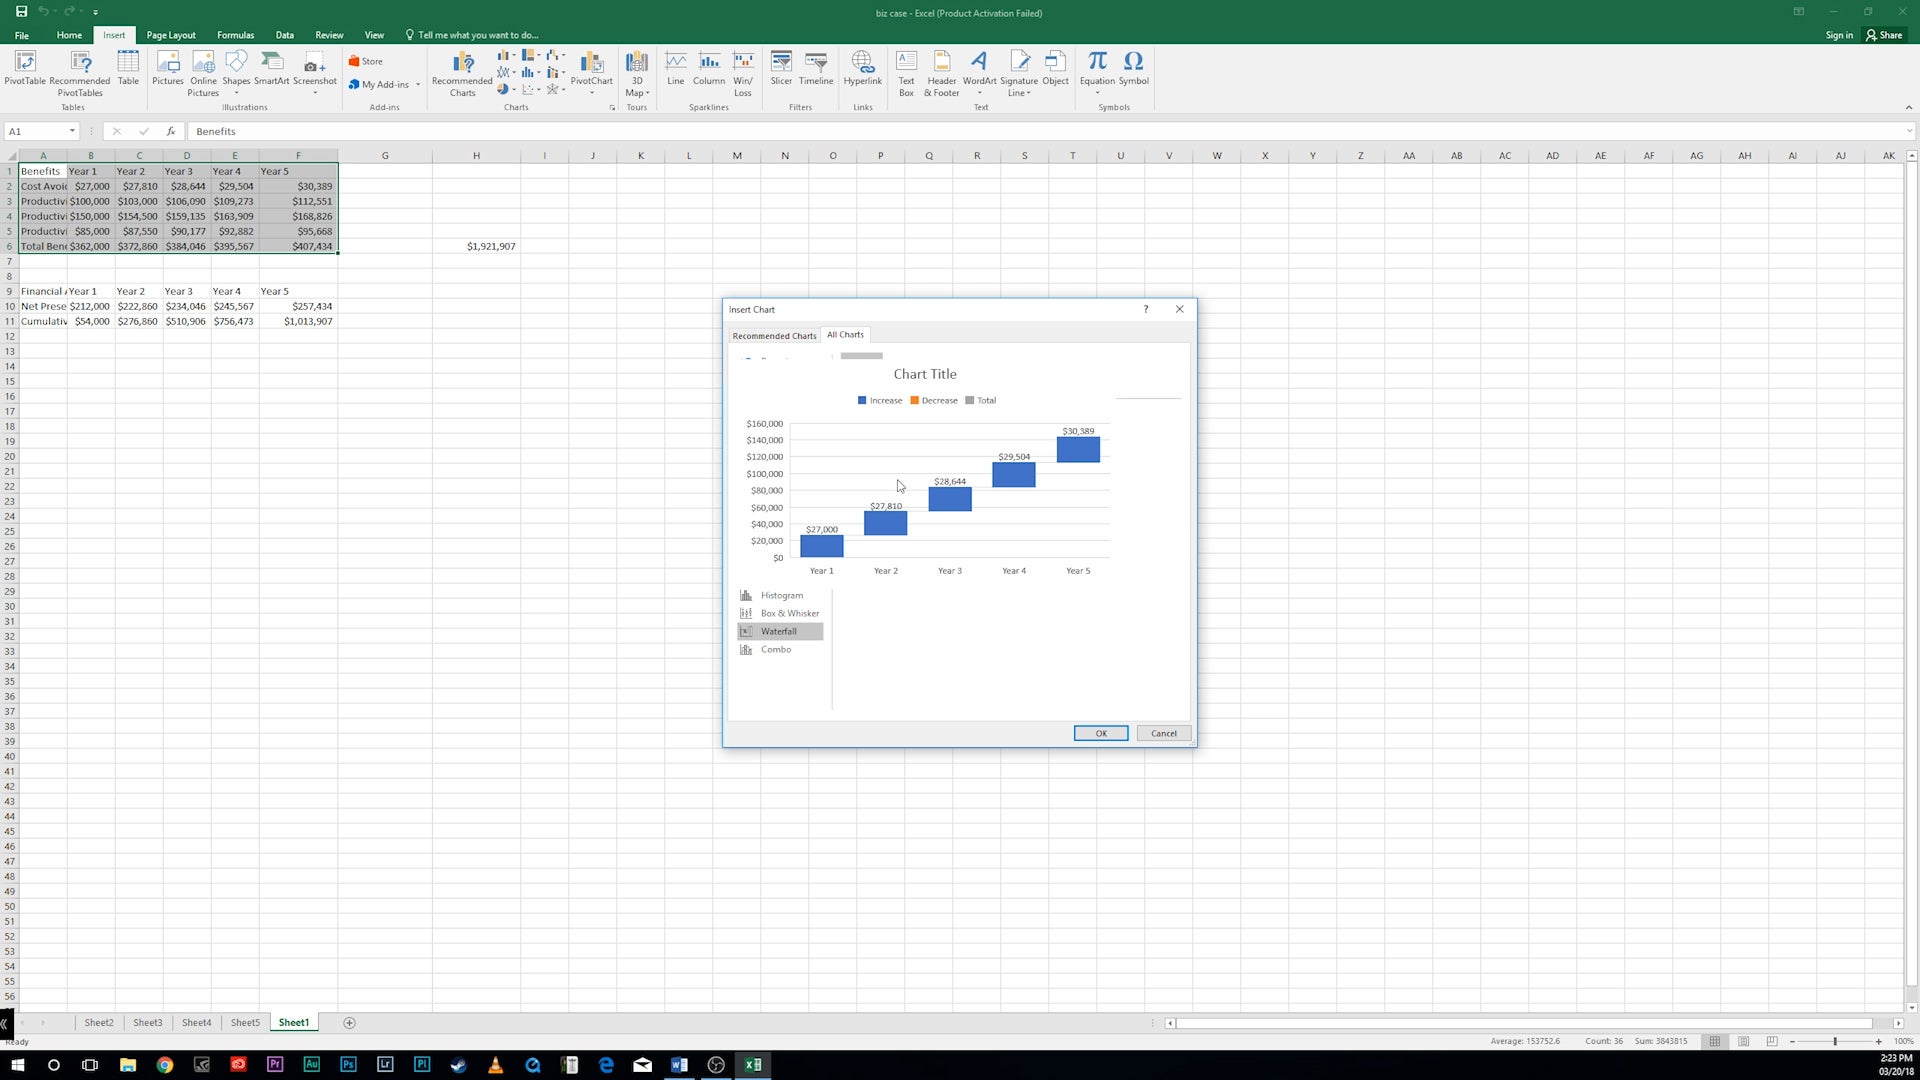Viewport: 1920px width, 1080px height.
Task: Expand the My Add-ins dropdown
Action: tap(418, 85)
